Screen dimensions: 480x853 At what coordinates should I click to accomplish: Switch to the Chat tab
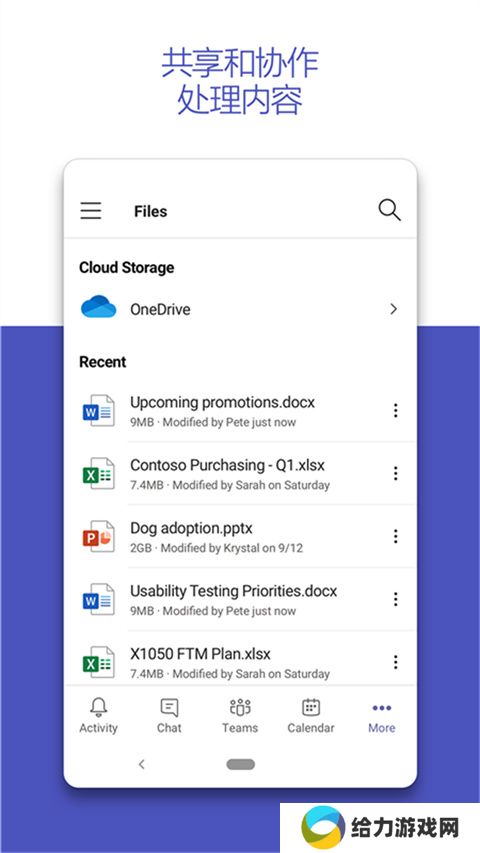[x=169, y=716]
